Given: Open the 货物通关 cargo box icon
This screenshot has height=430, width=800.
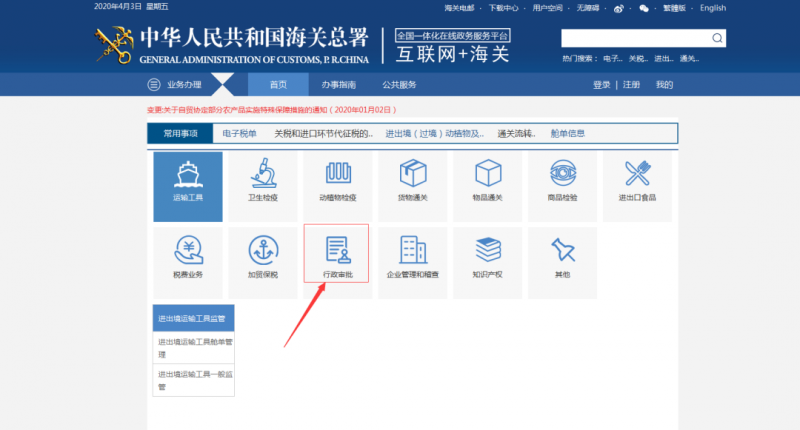Looking at the screenshot, I should [x=412, y=175].
